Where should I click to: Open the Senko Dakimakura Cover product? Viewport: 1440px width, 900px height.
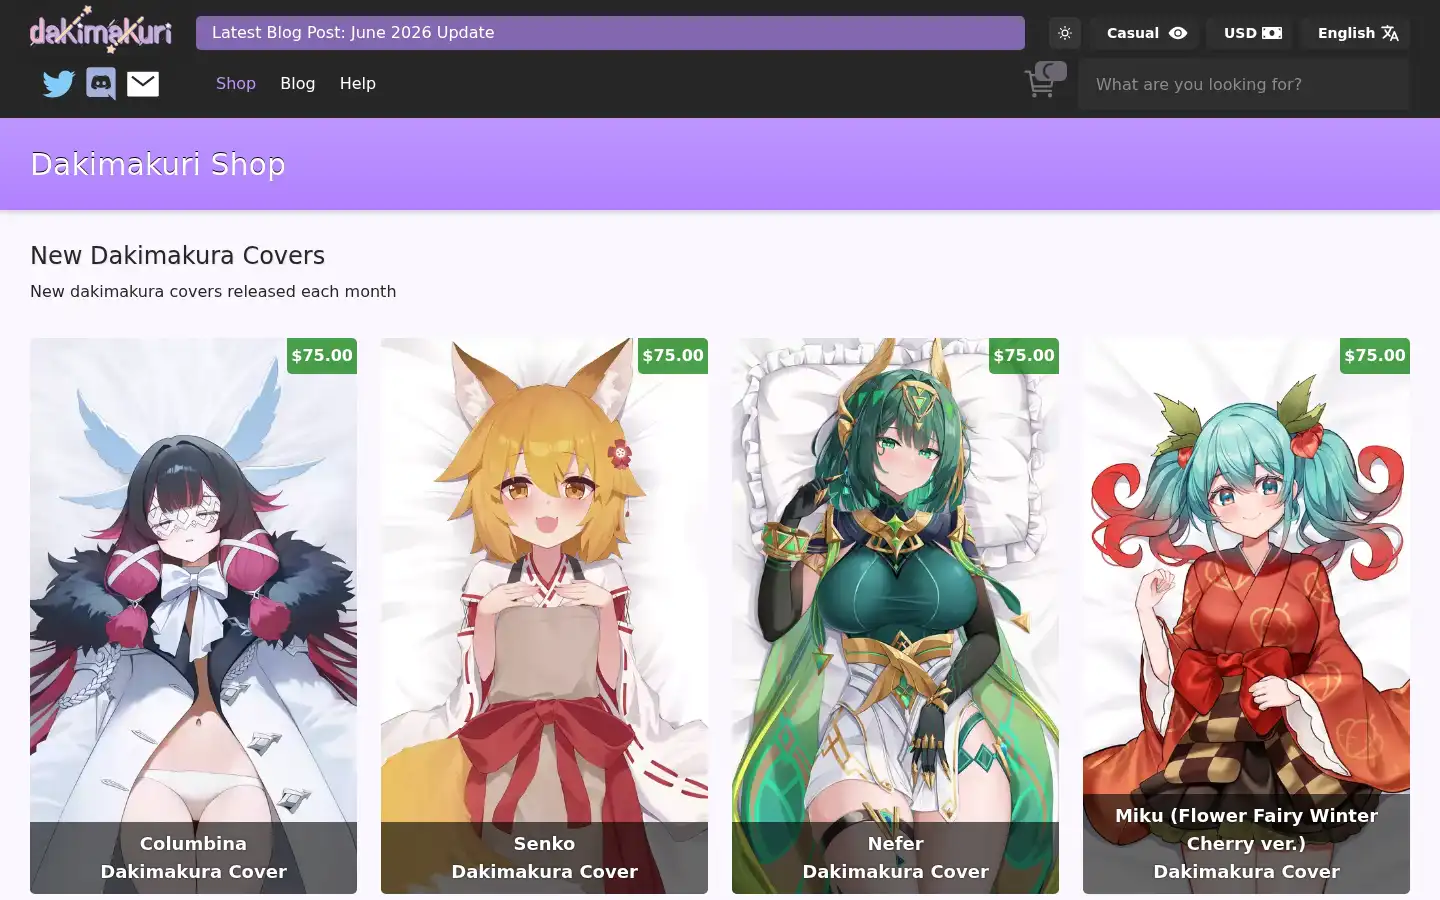point(544,616)
